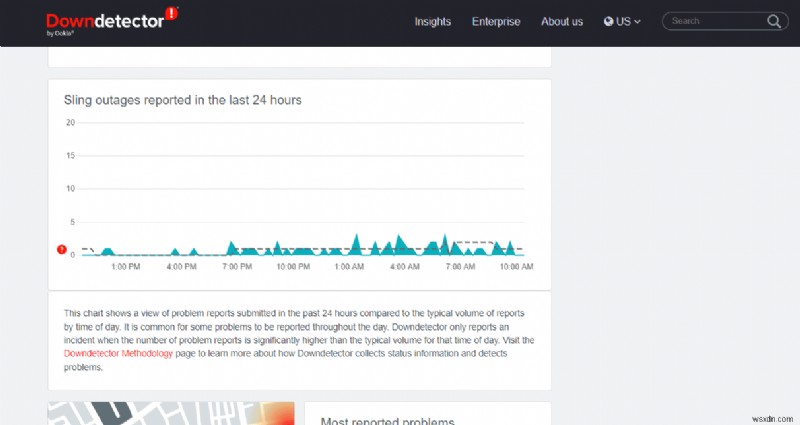Click the 10 value on the y-axis

[x=70, y=189]
